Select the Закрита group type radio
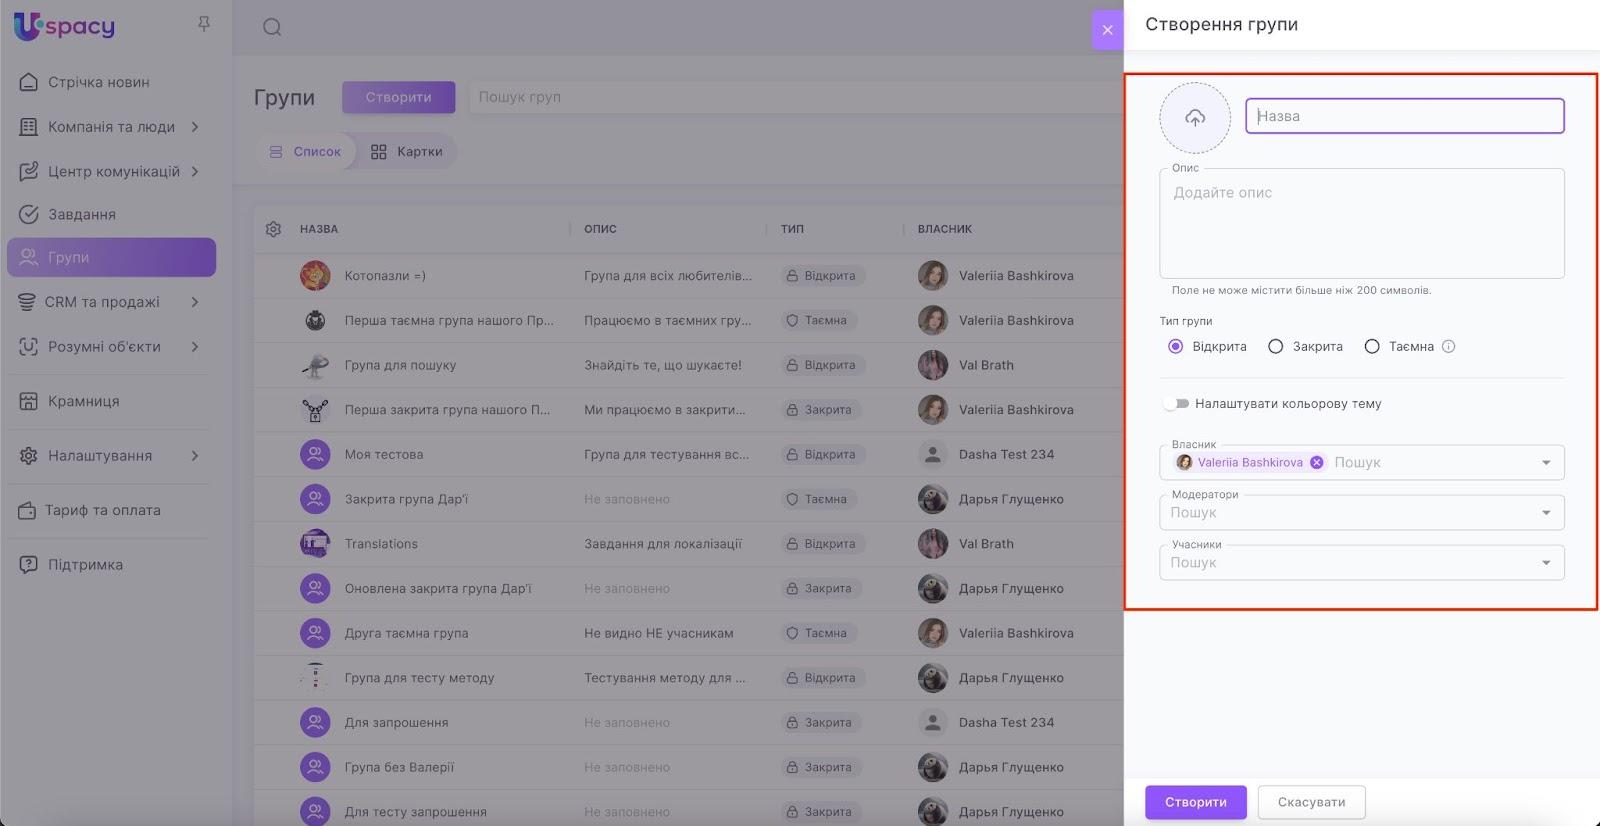This screenshot has height=826, width=1600. 1276,347
